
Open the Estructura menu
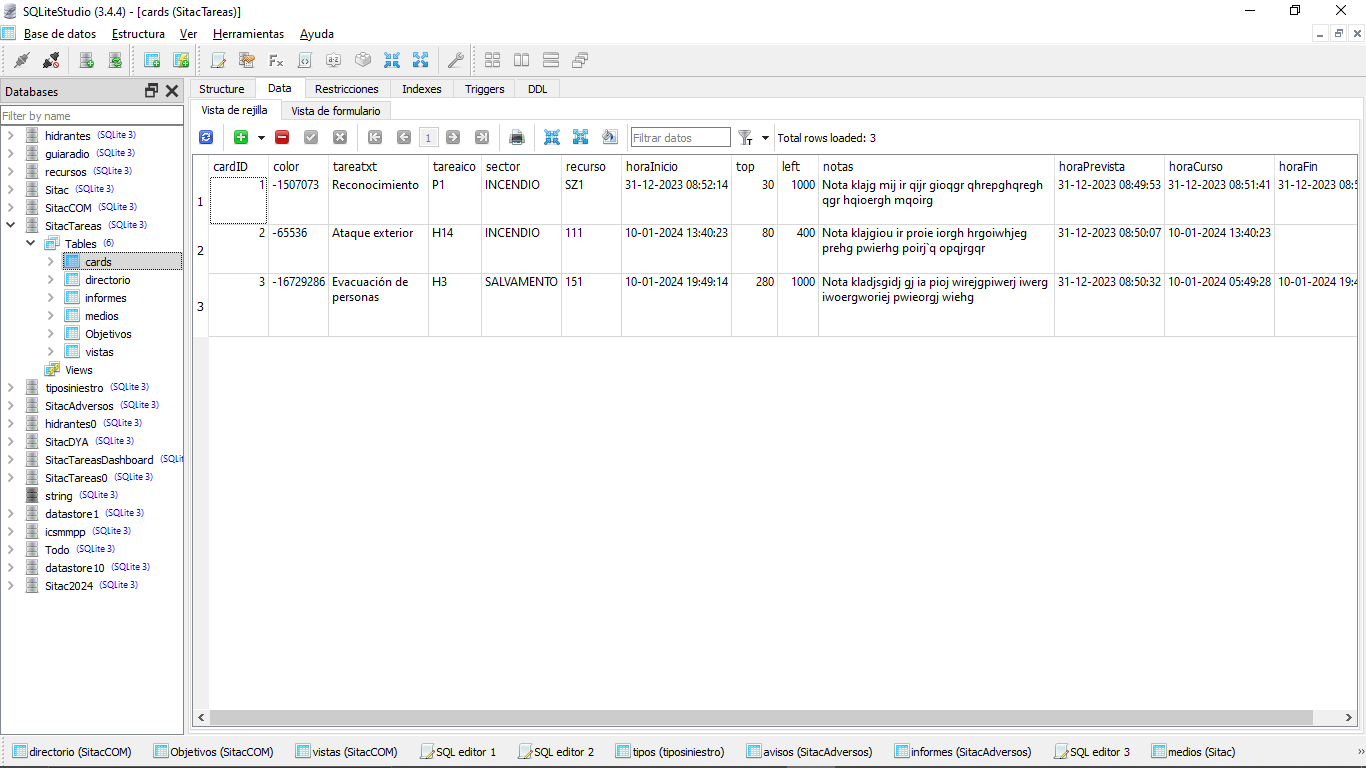[138, 34]
